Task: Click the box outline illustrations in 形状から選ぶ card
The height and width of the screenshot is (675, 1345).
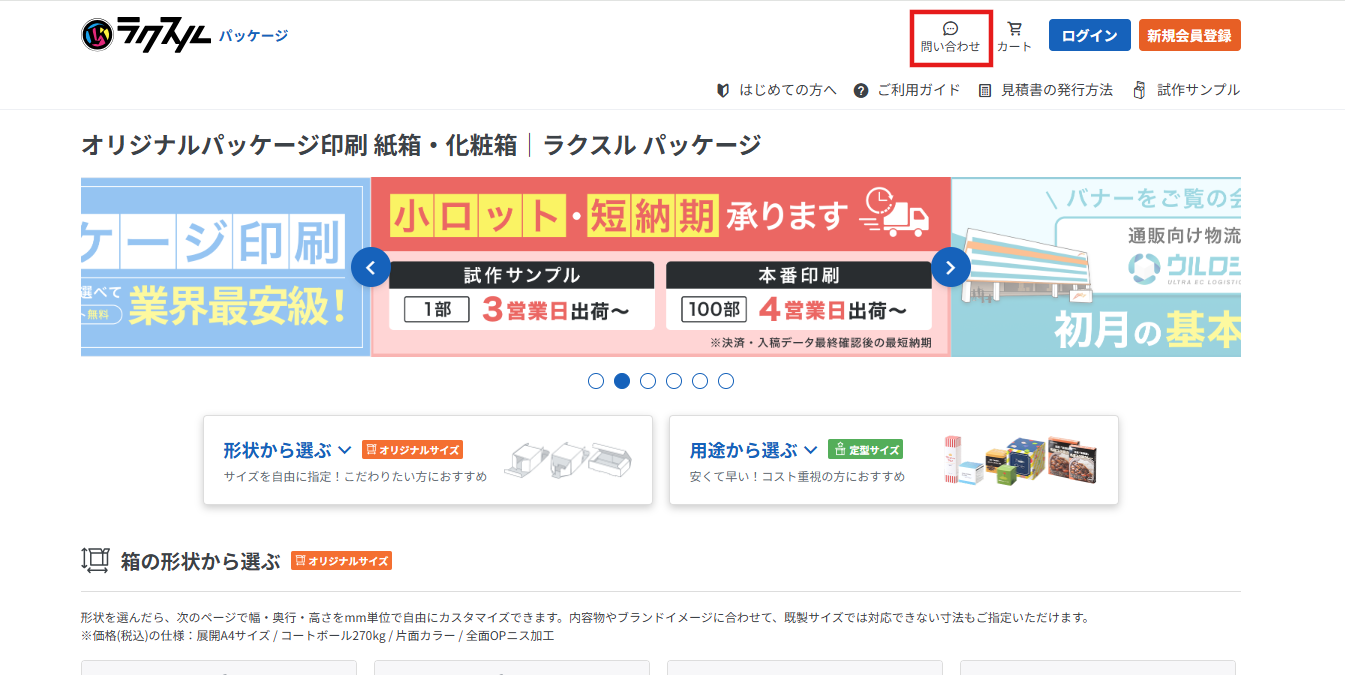Action: click(x=568, y=461)
